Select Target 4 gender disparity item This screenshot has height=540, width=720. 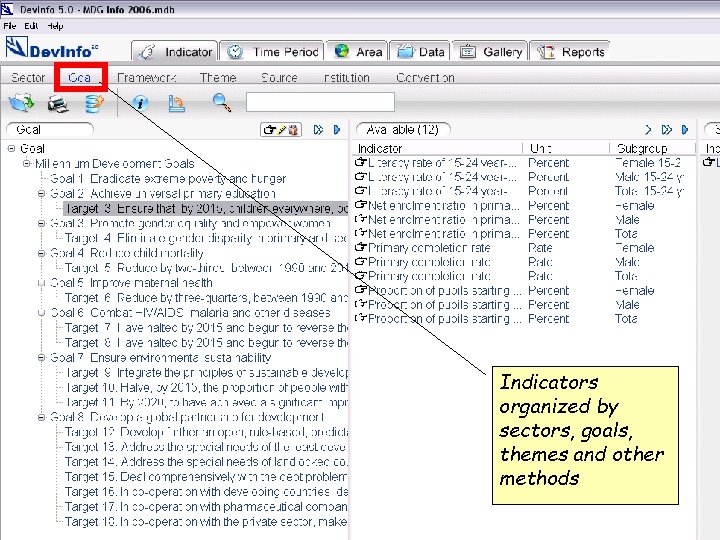(206, 238)
